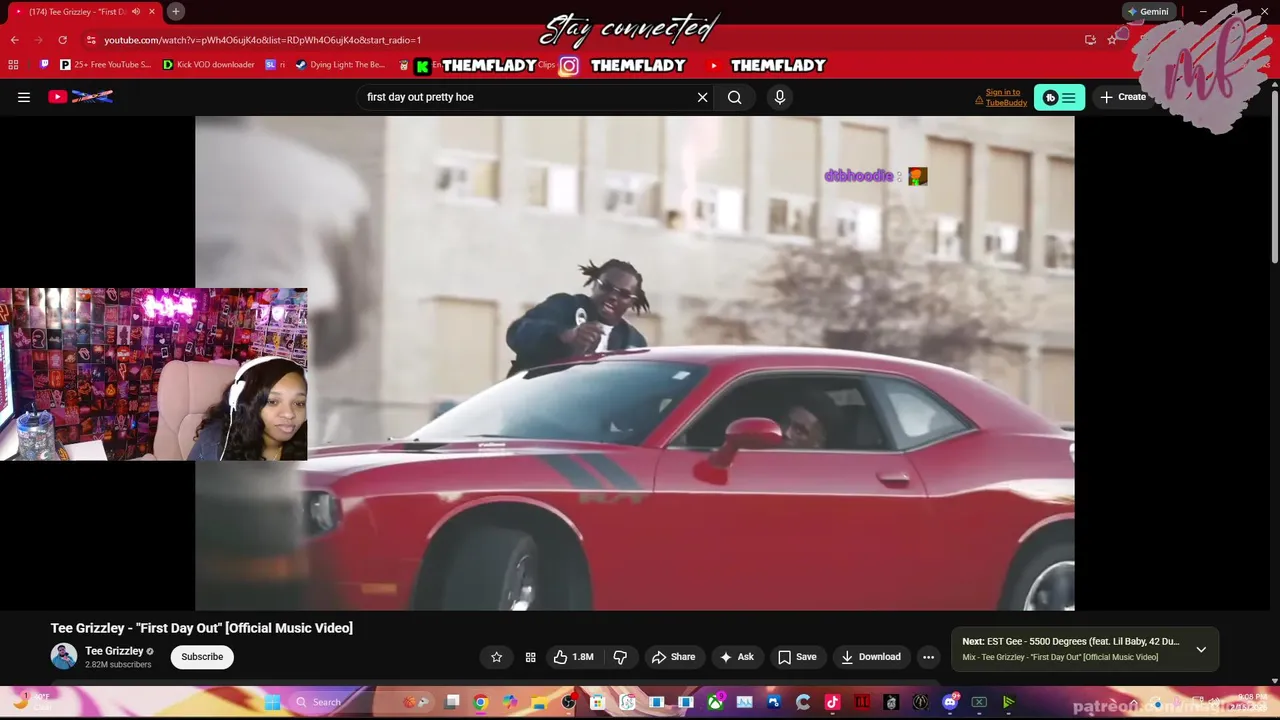Go back in browser history
The width and height of the screenshot is (1280, 720).
14,40
